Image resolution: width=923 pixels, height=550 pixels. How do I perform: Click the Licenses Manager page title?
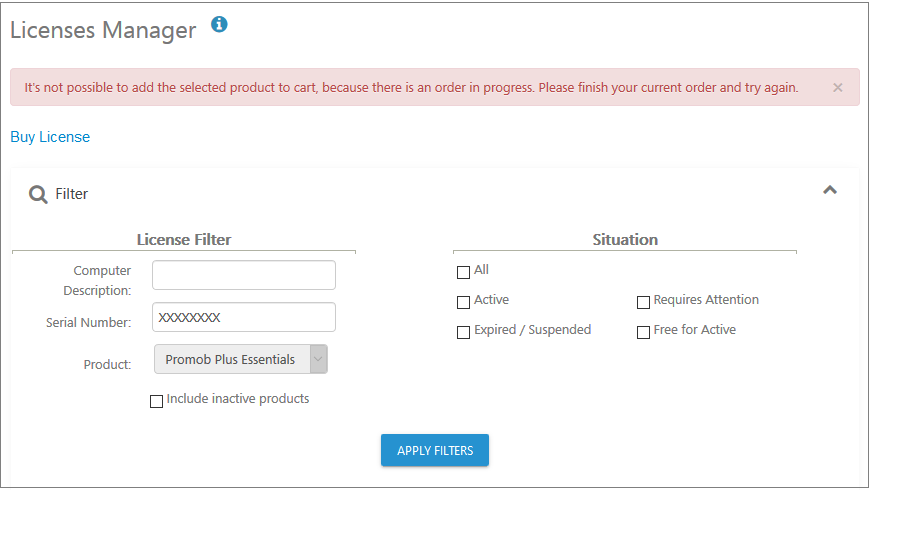[x=103, y=30]
